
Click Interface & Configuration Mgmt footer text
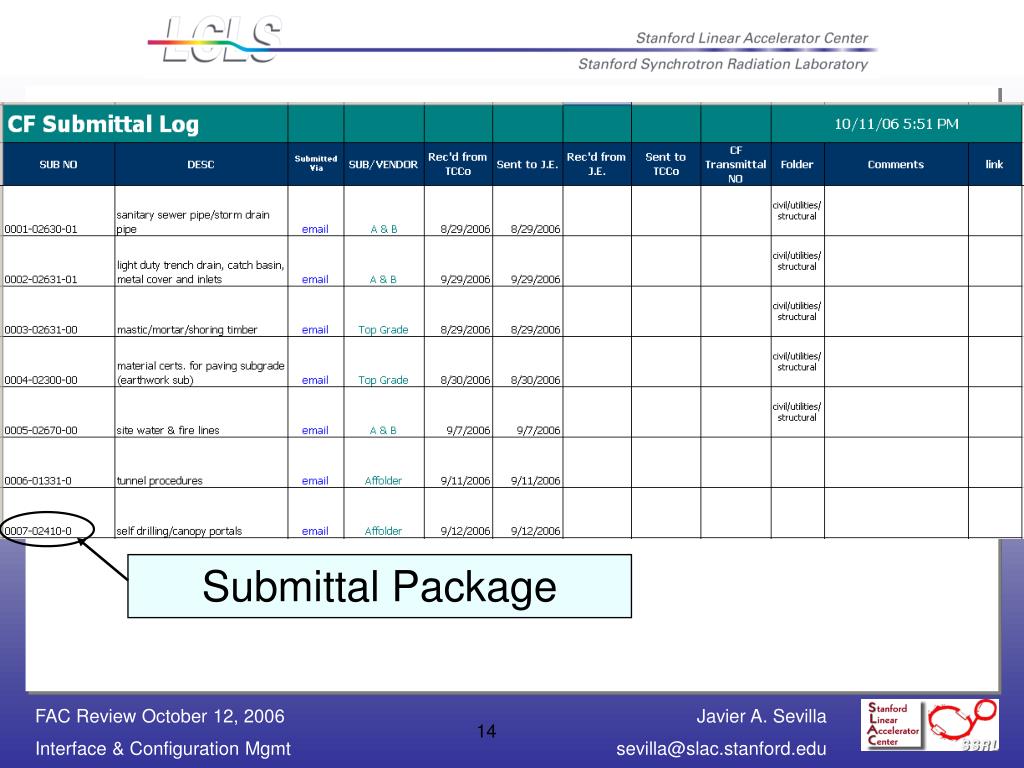click(x=163, y=748)
